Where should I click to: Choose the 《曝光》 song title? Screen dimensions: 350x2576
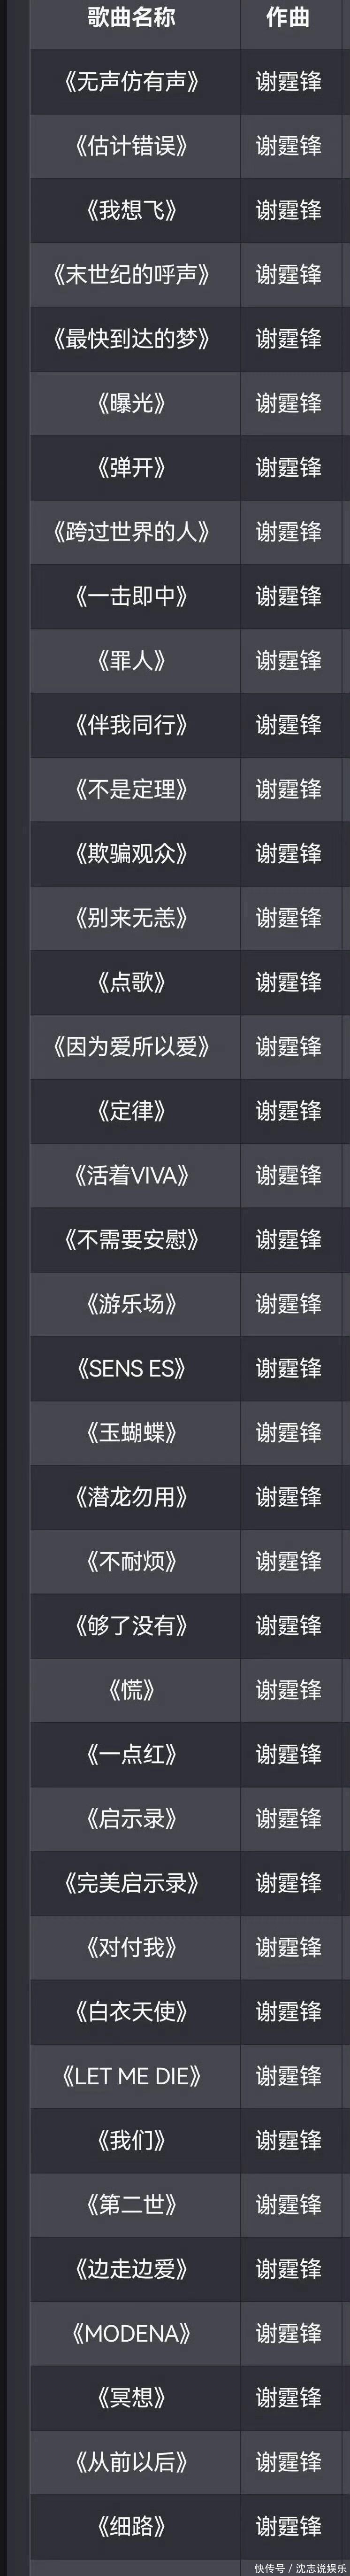click(x=132, y=403)
